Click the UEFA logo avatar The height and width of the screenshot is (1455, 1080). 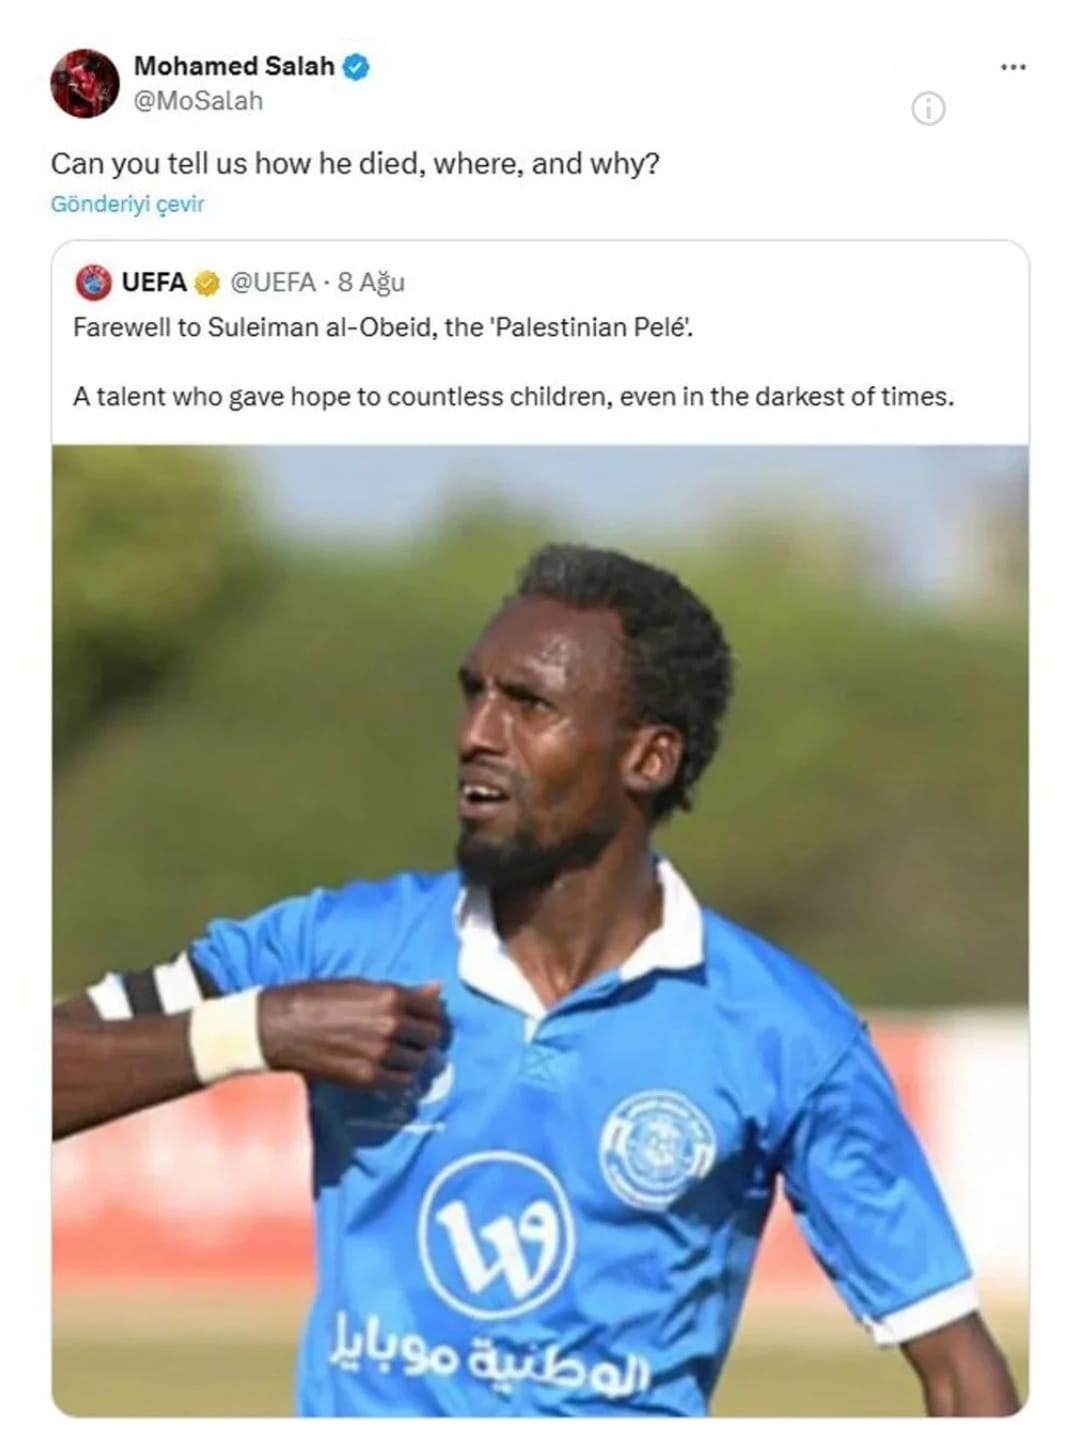point(94,282)
